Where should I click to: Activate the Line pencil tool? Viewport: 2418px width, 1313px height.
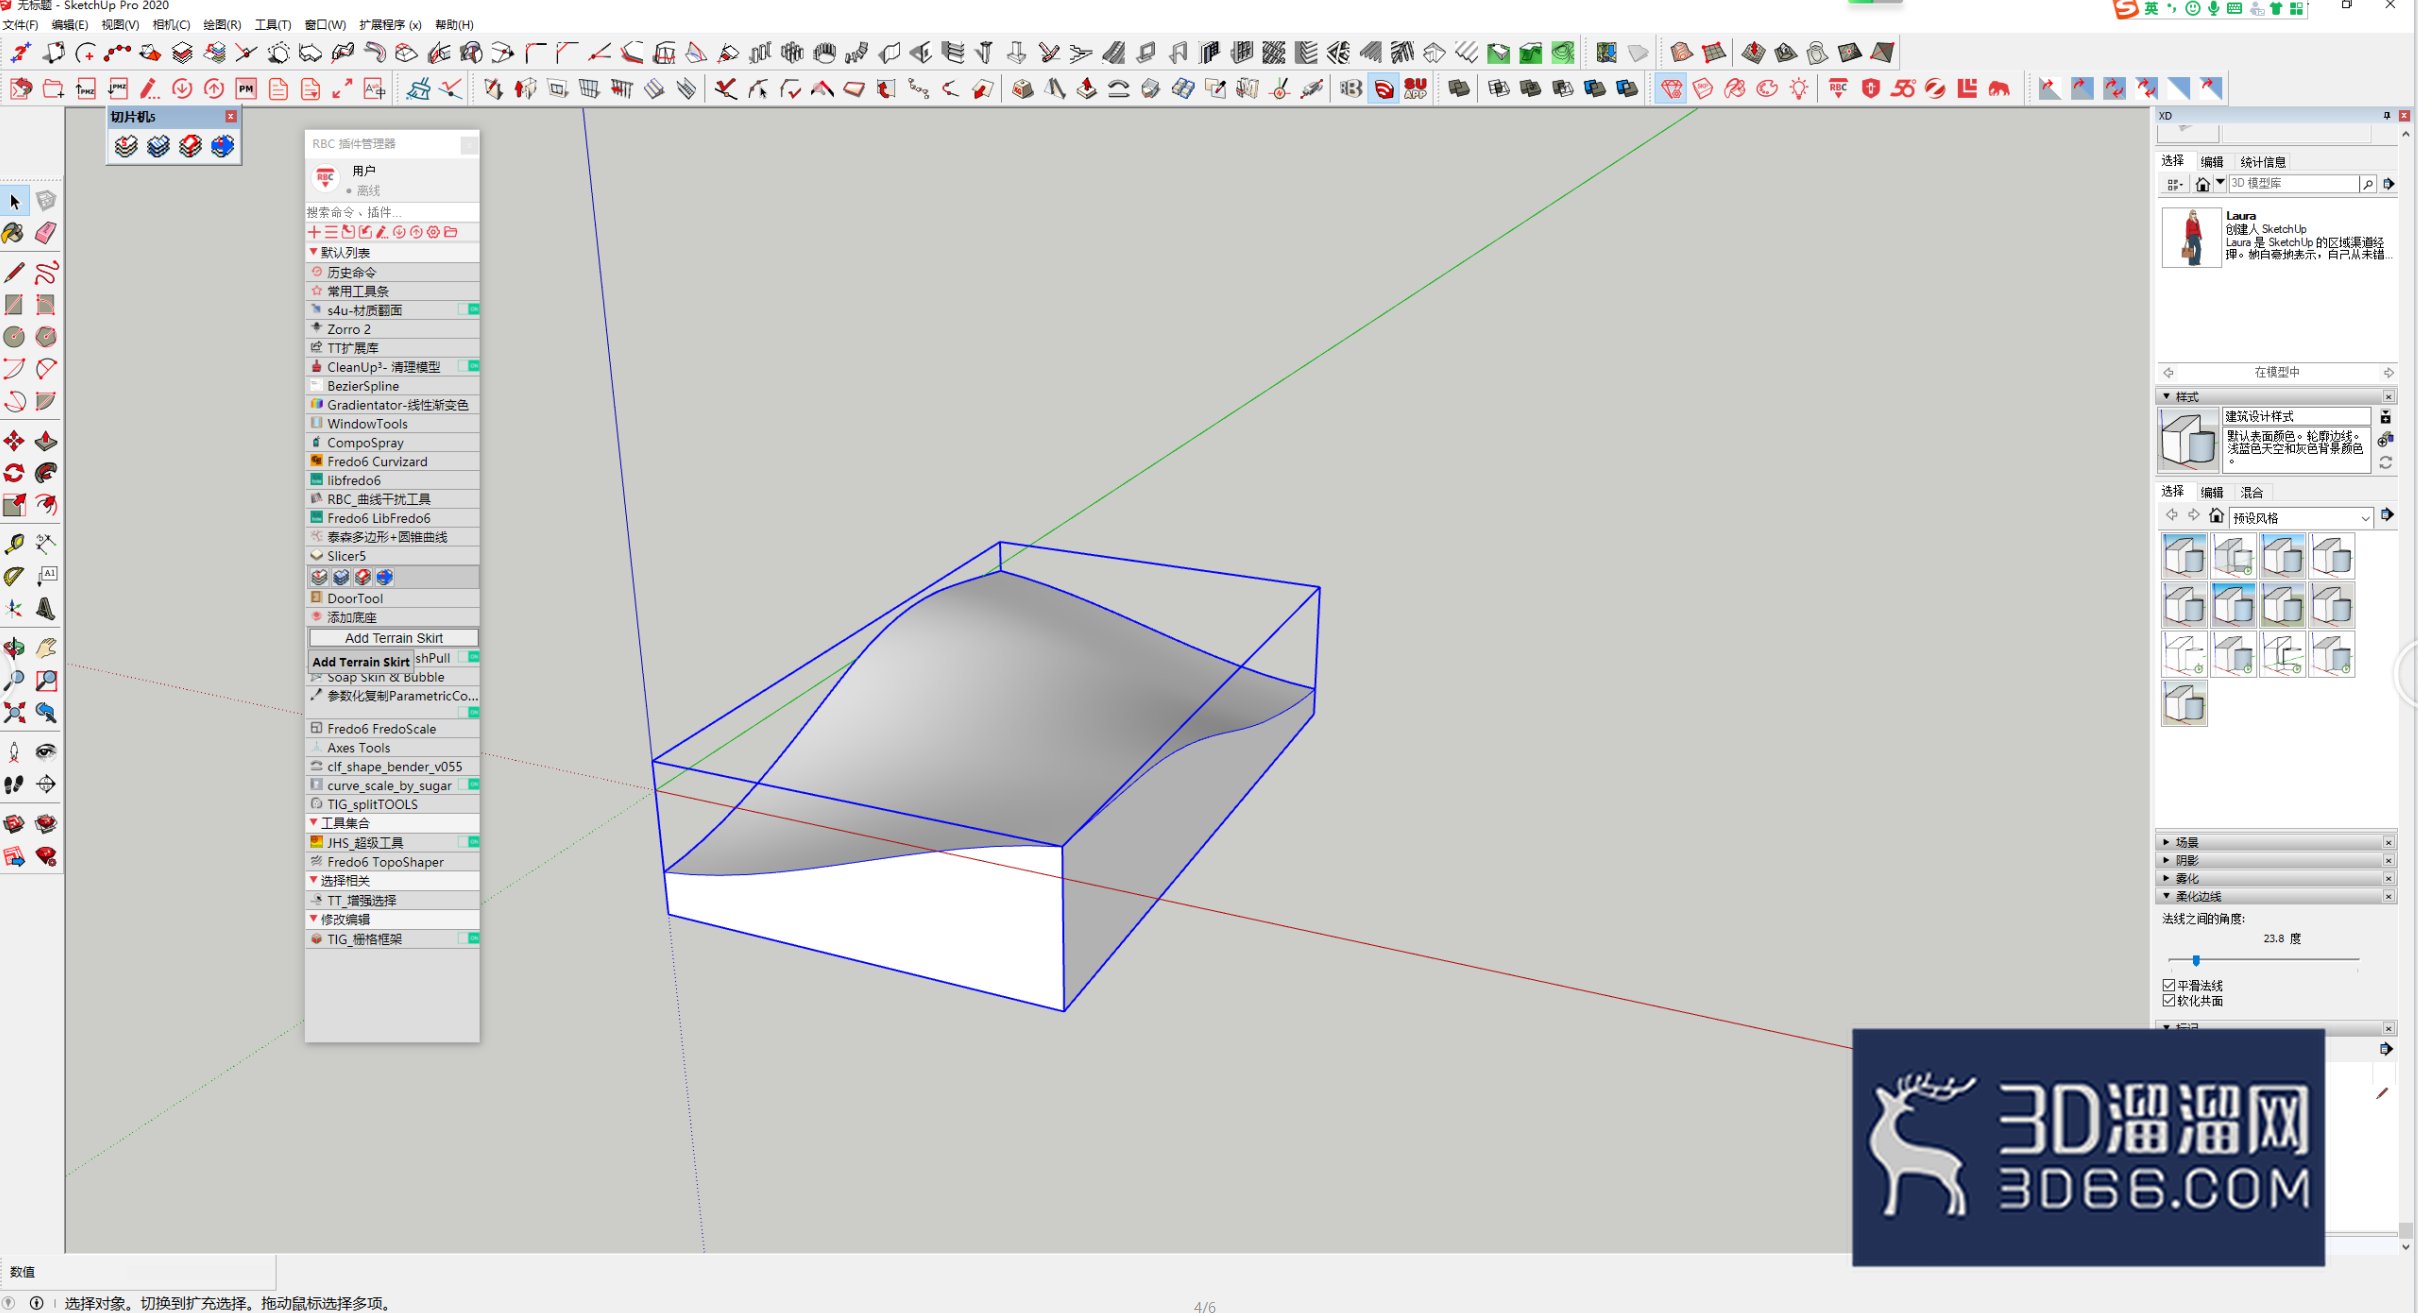pos(14,272)
